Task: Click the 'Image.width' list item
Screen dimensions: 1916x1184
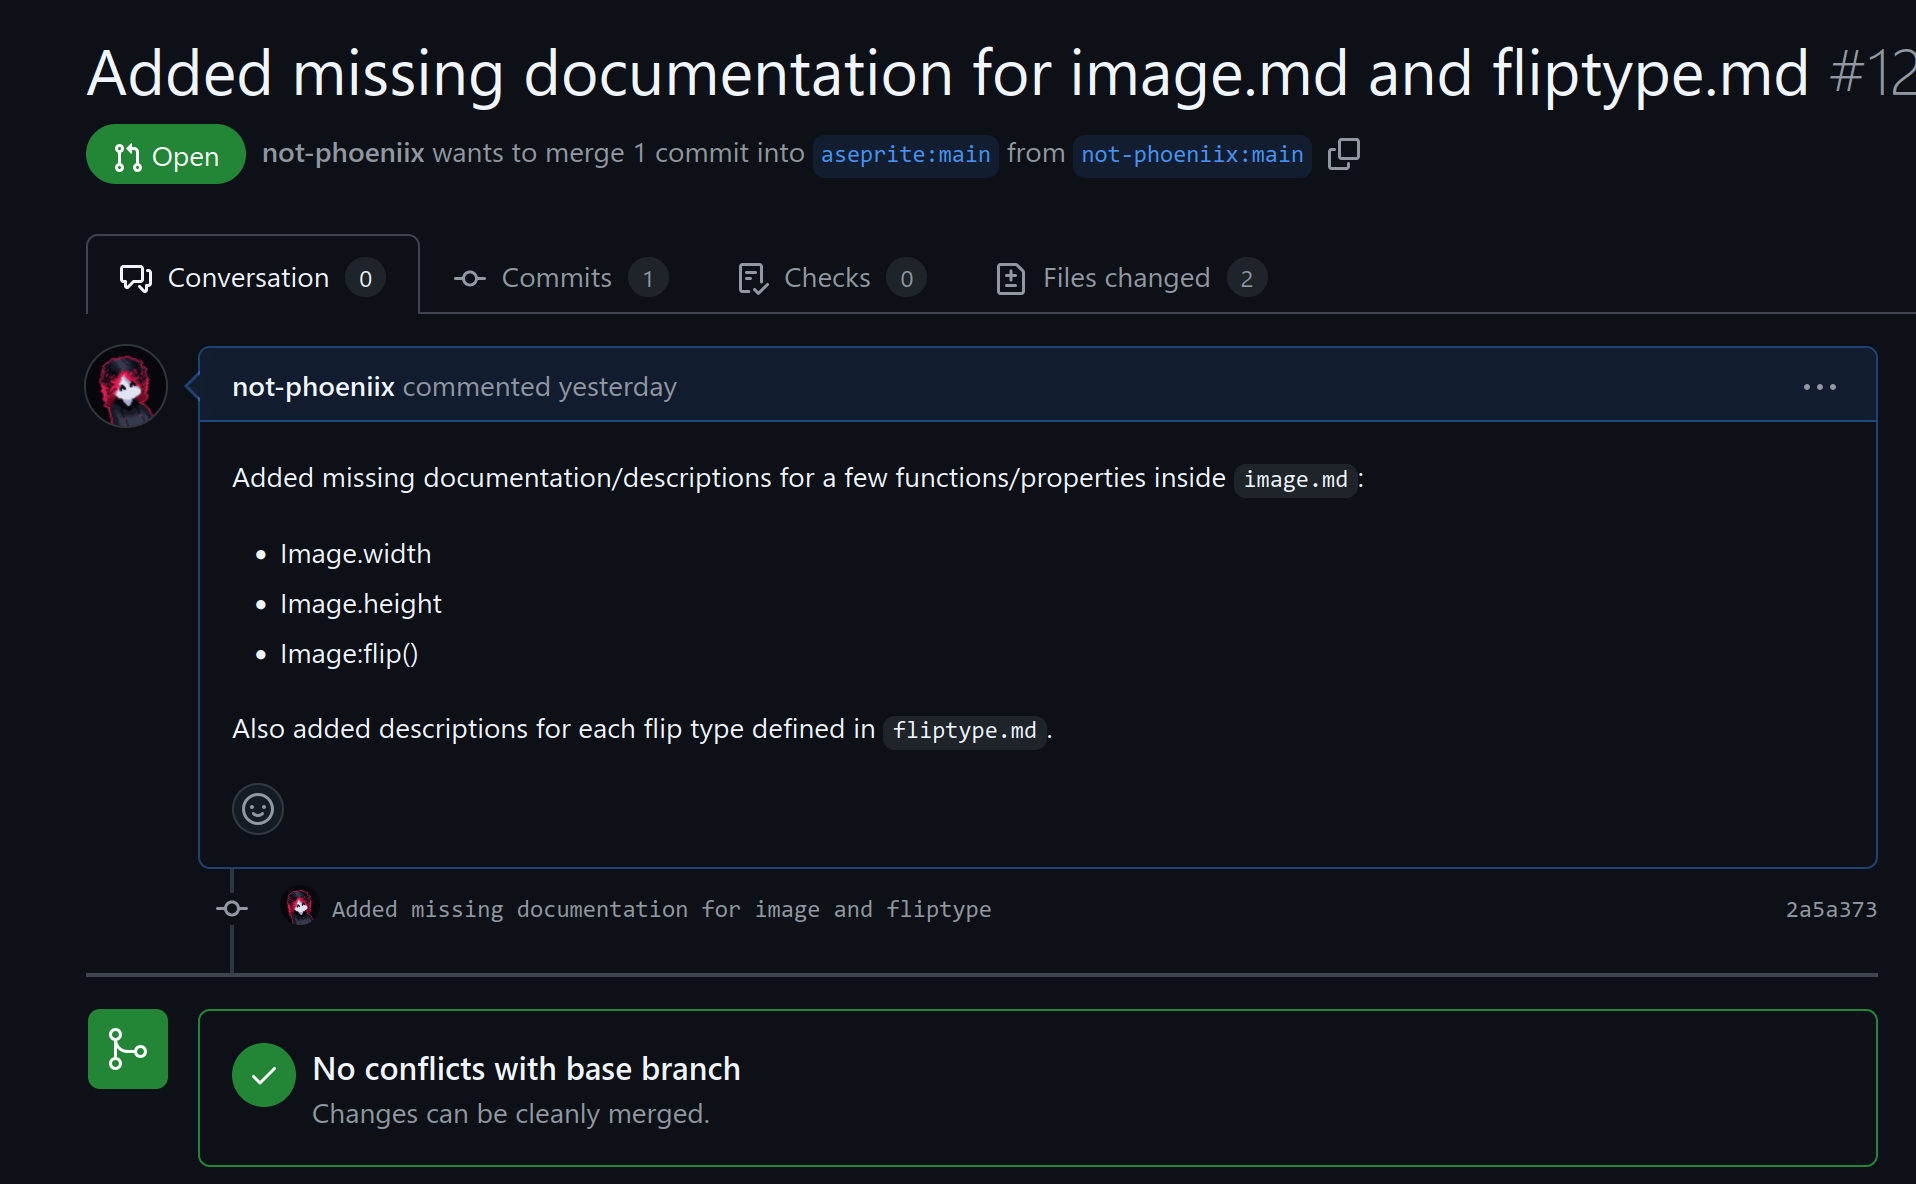Action: point(355,554)
